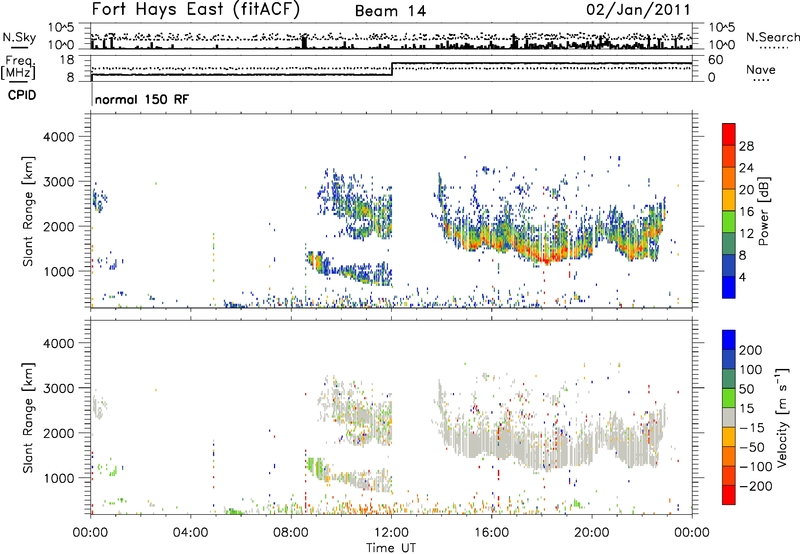
Task: Select the "24" label on Power color bar
Action: 746,168
